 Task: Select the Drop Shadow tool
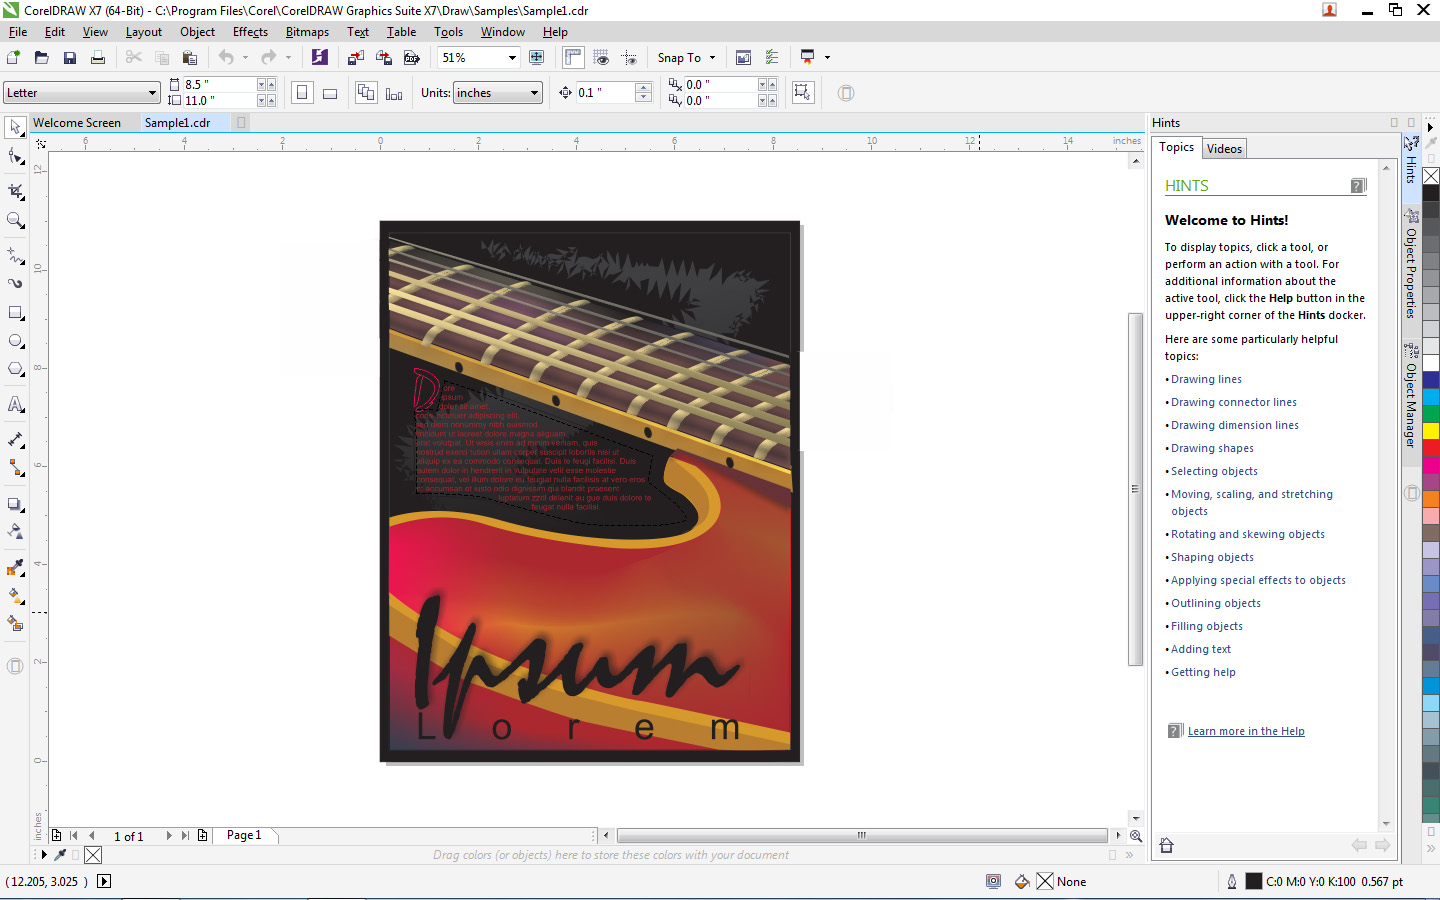click(x=15, y=504)
